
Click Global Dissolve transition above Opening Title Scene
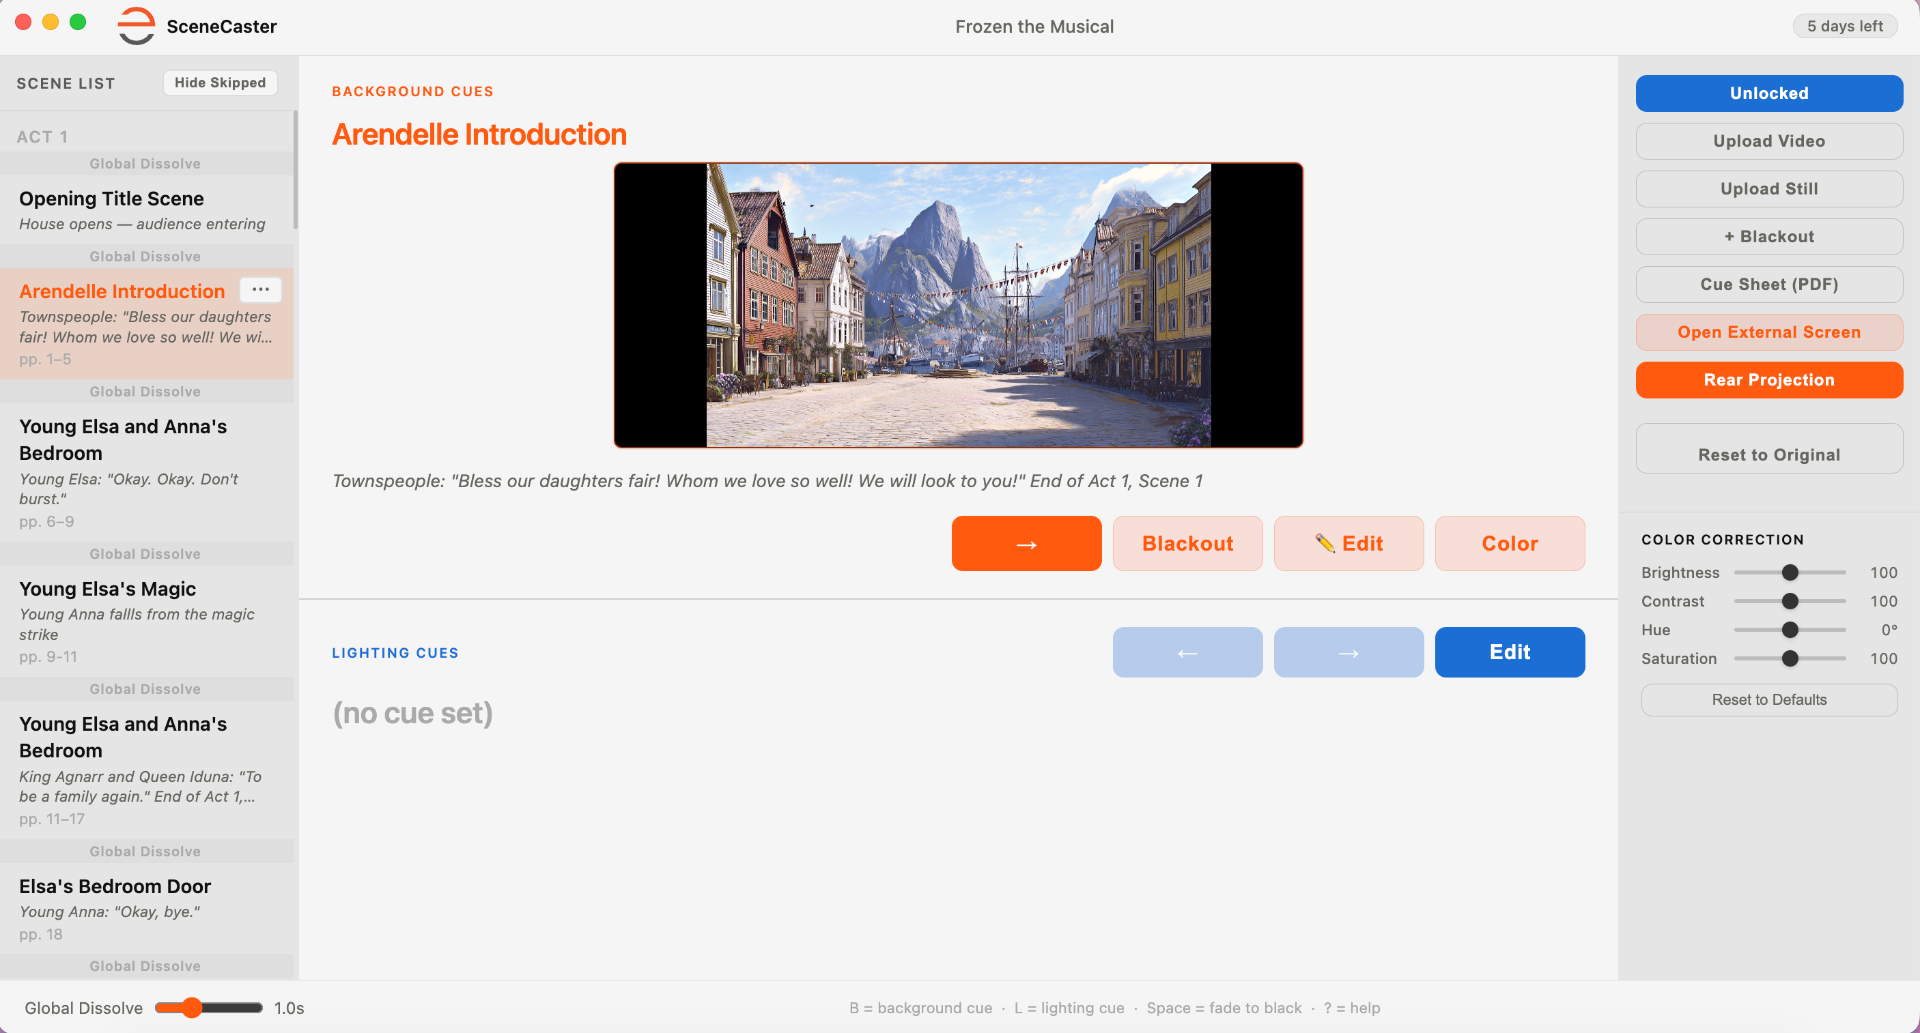click(x=147, y=164)
